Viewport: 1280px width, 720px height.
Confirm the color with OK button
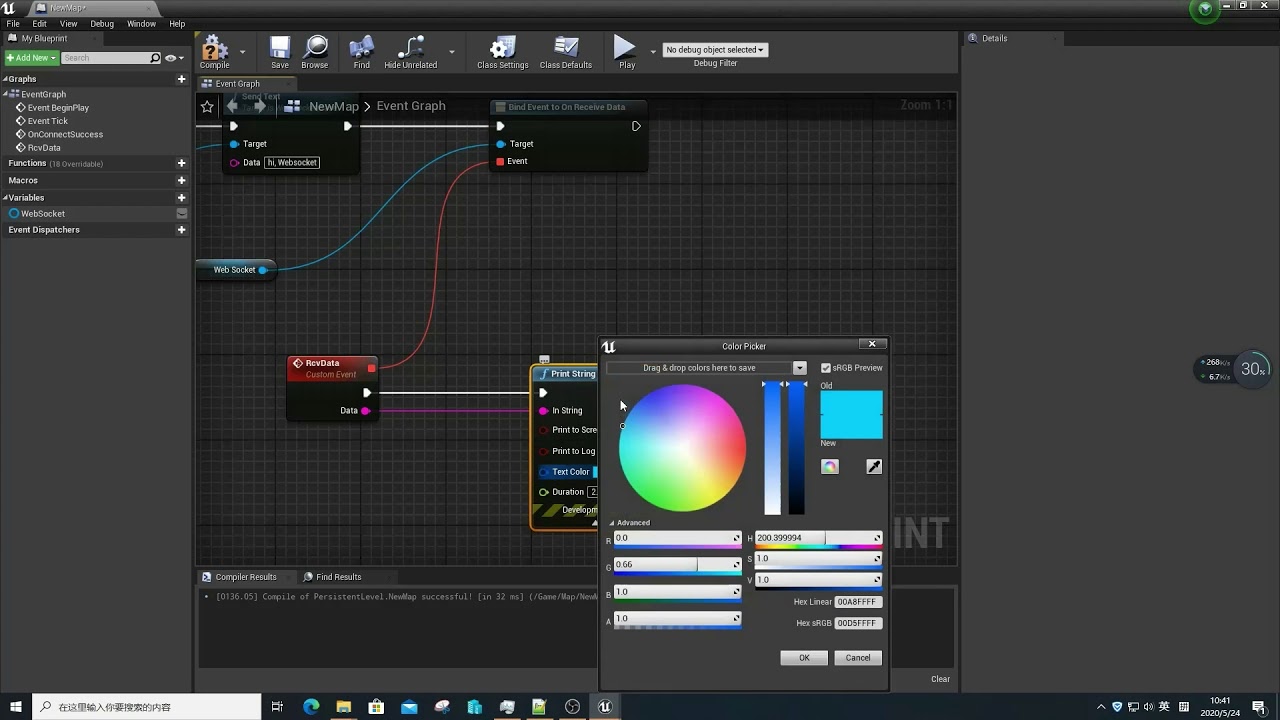(804, 658)
